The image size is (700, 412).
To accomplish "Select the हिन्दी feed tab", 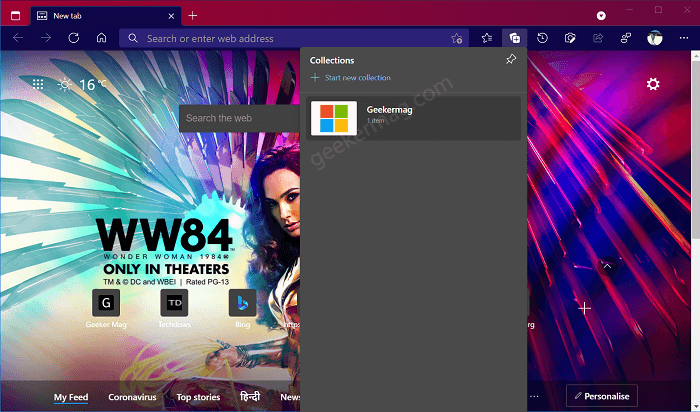I will click(250, 396).
